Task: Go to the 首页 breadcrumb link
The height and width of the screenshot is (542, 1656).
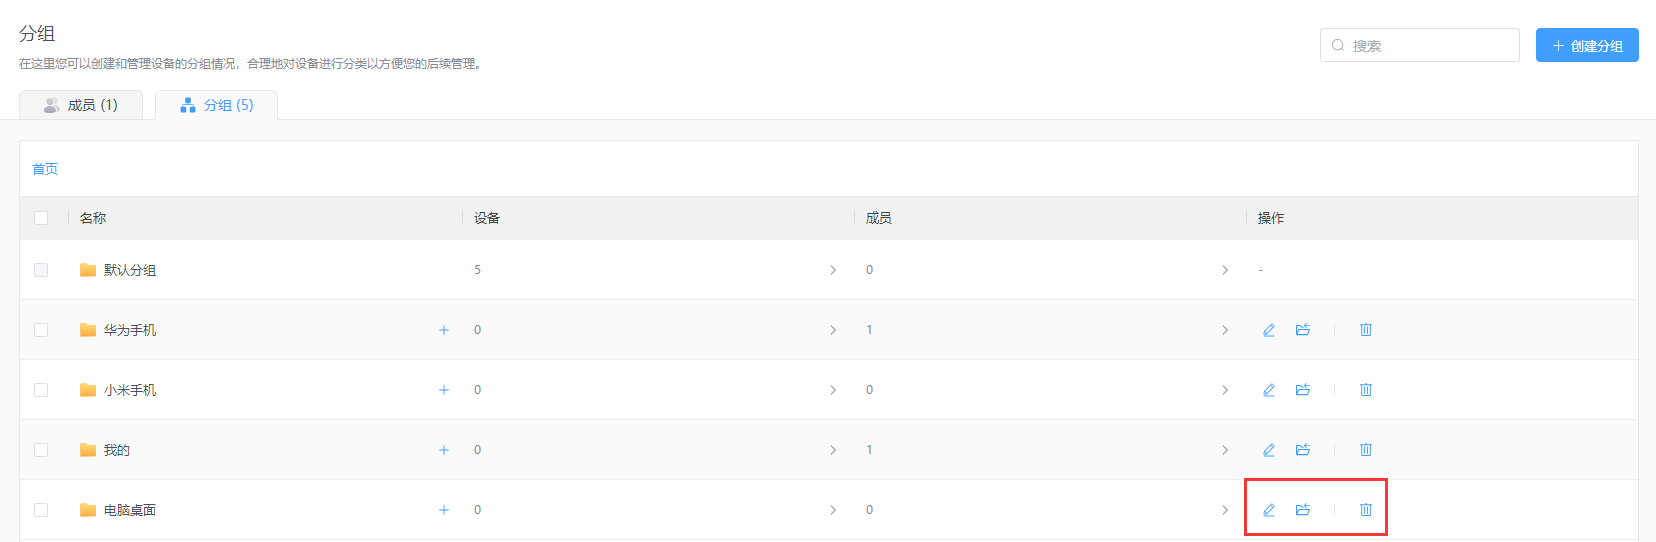Action: coord(45,169)
